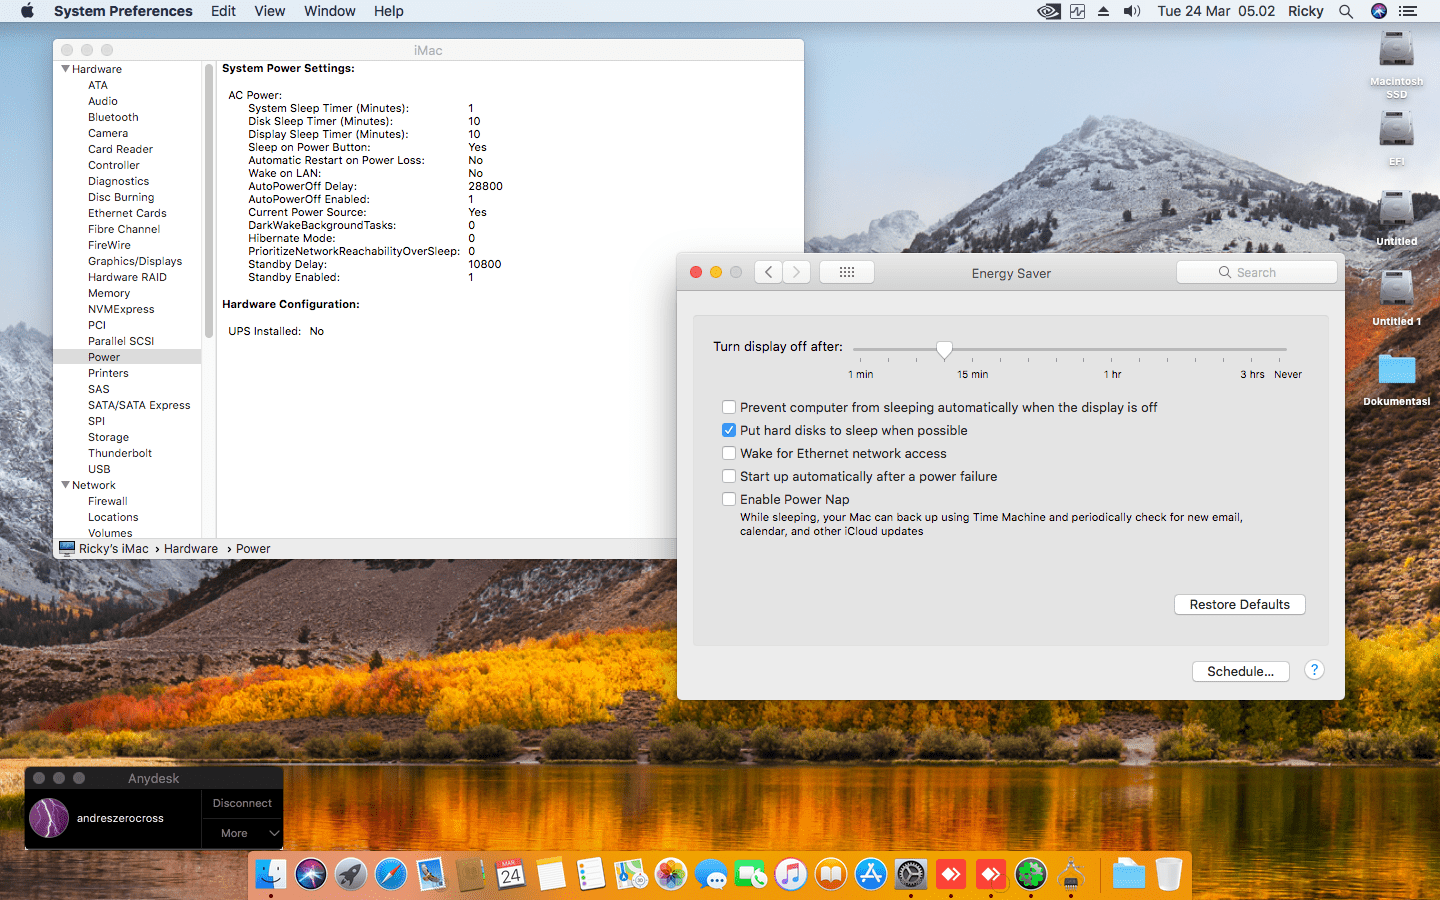
Task: Check the Enable Power Nap option
Action: (729, 499)
